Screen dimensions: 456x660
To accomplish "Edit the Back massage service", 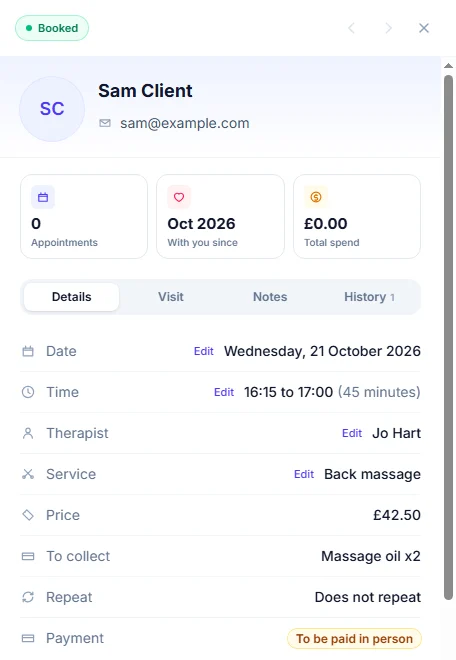I will click(304, 474).
